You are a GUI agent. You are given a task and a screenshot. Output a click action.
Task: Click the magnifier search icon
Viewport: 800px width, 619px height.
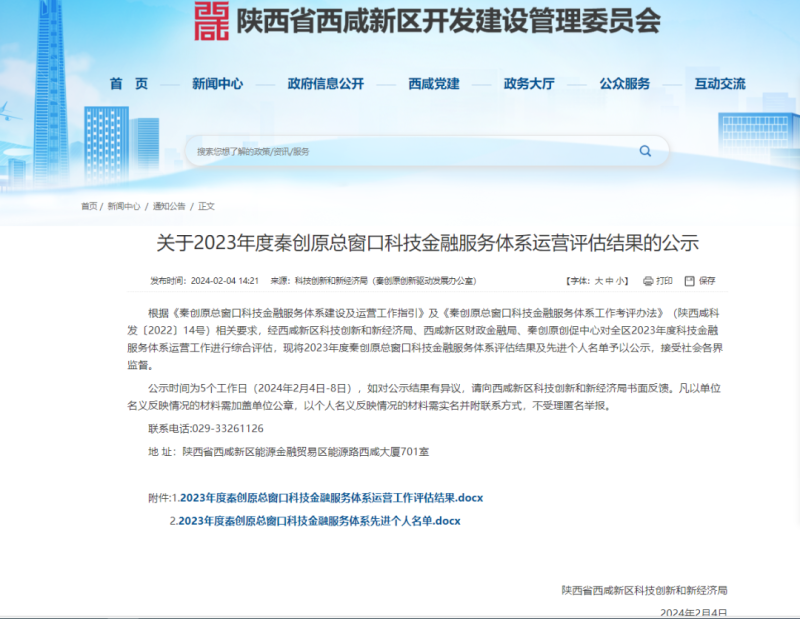[645, 151]
